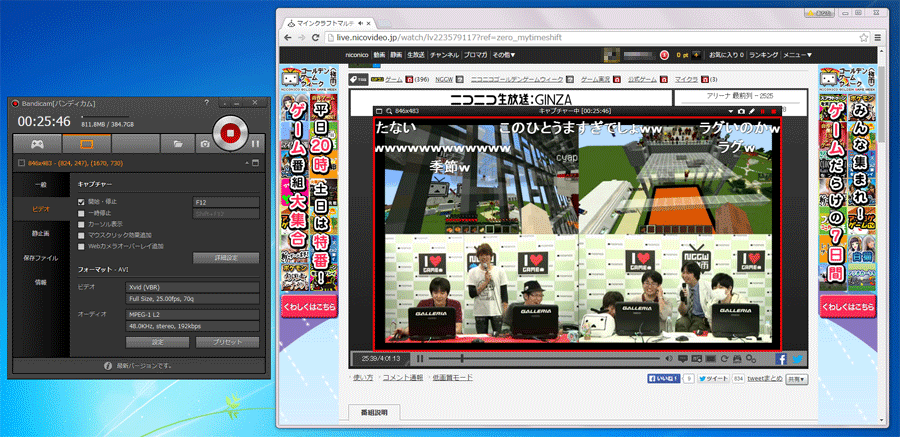
Task: Click fullscreen rectangle icon on capture overlay bar
Action: pos(379,111)
